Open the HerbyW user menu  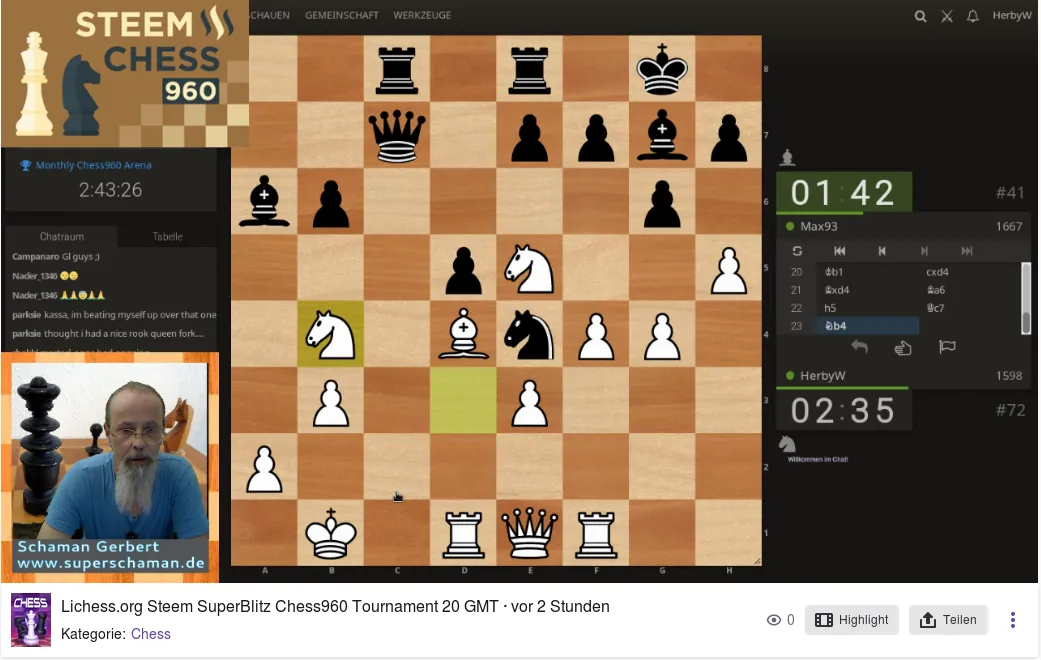click(x=1012, y=15)
